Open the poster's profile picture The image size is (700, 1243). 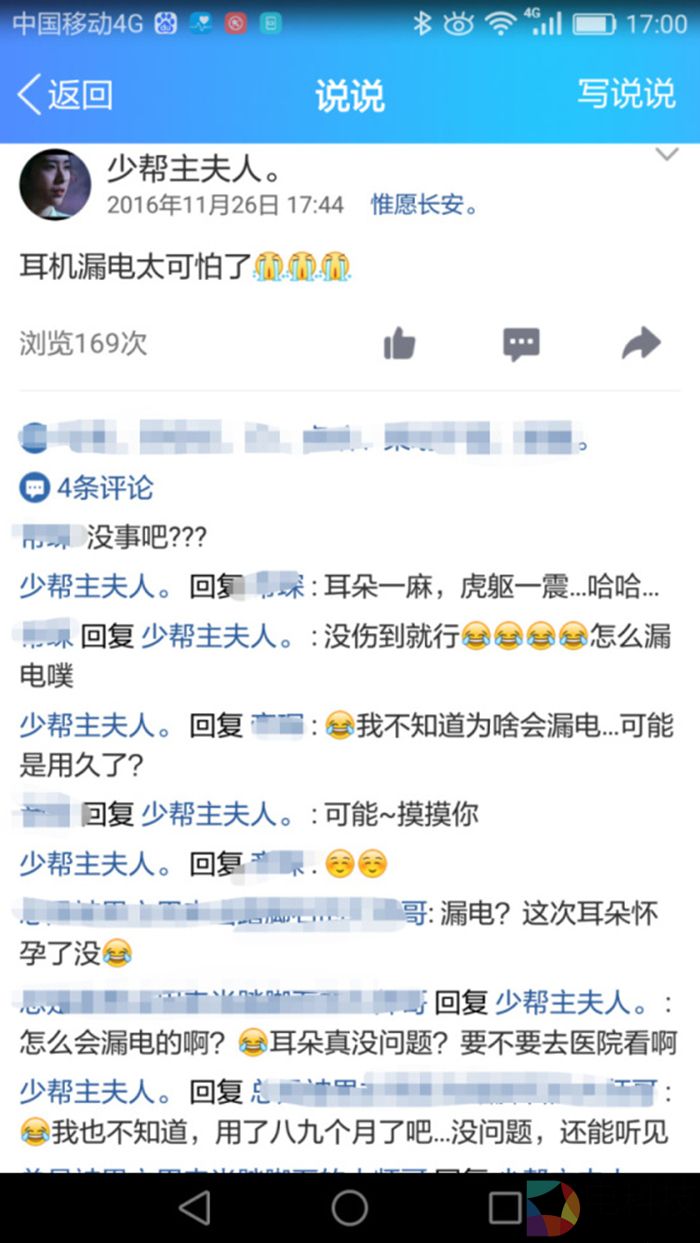pyautogui.click(x=55, y=185)
